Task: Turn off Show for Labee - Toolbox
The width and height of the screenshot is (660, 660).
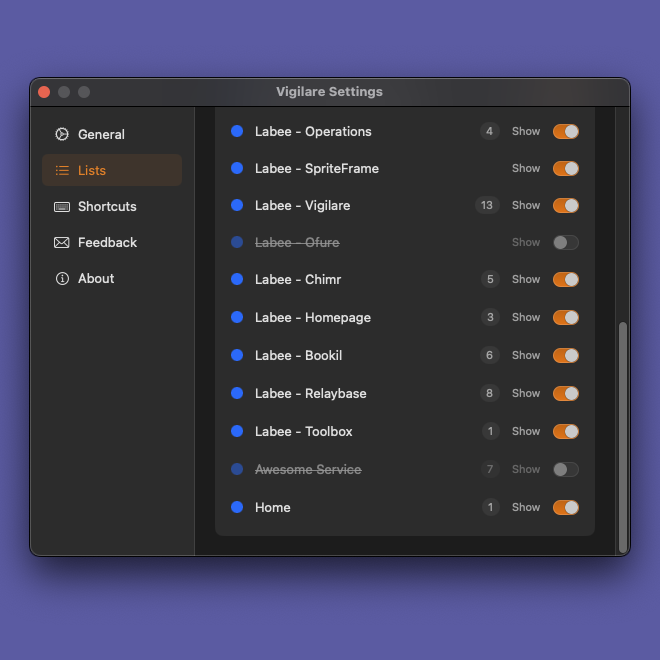Action: click(566, 431)
